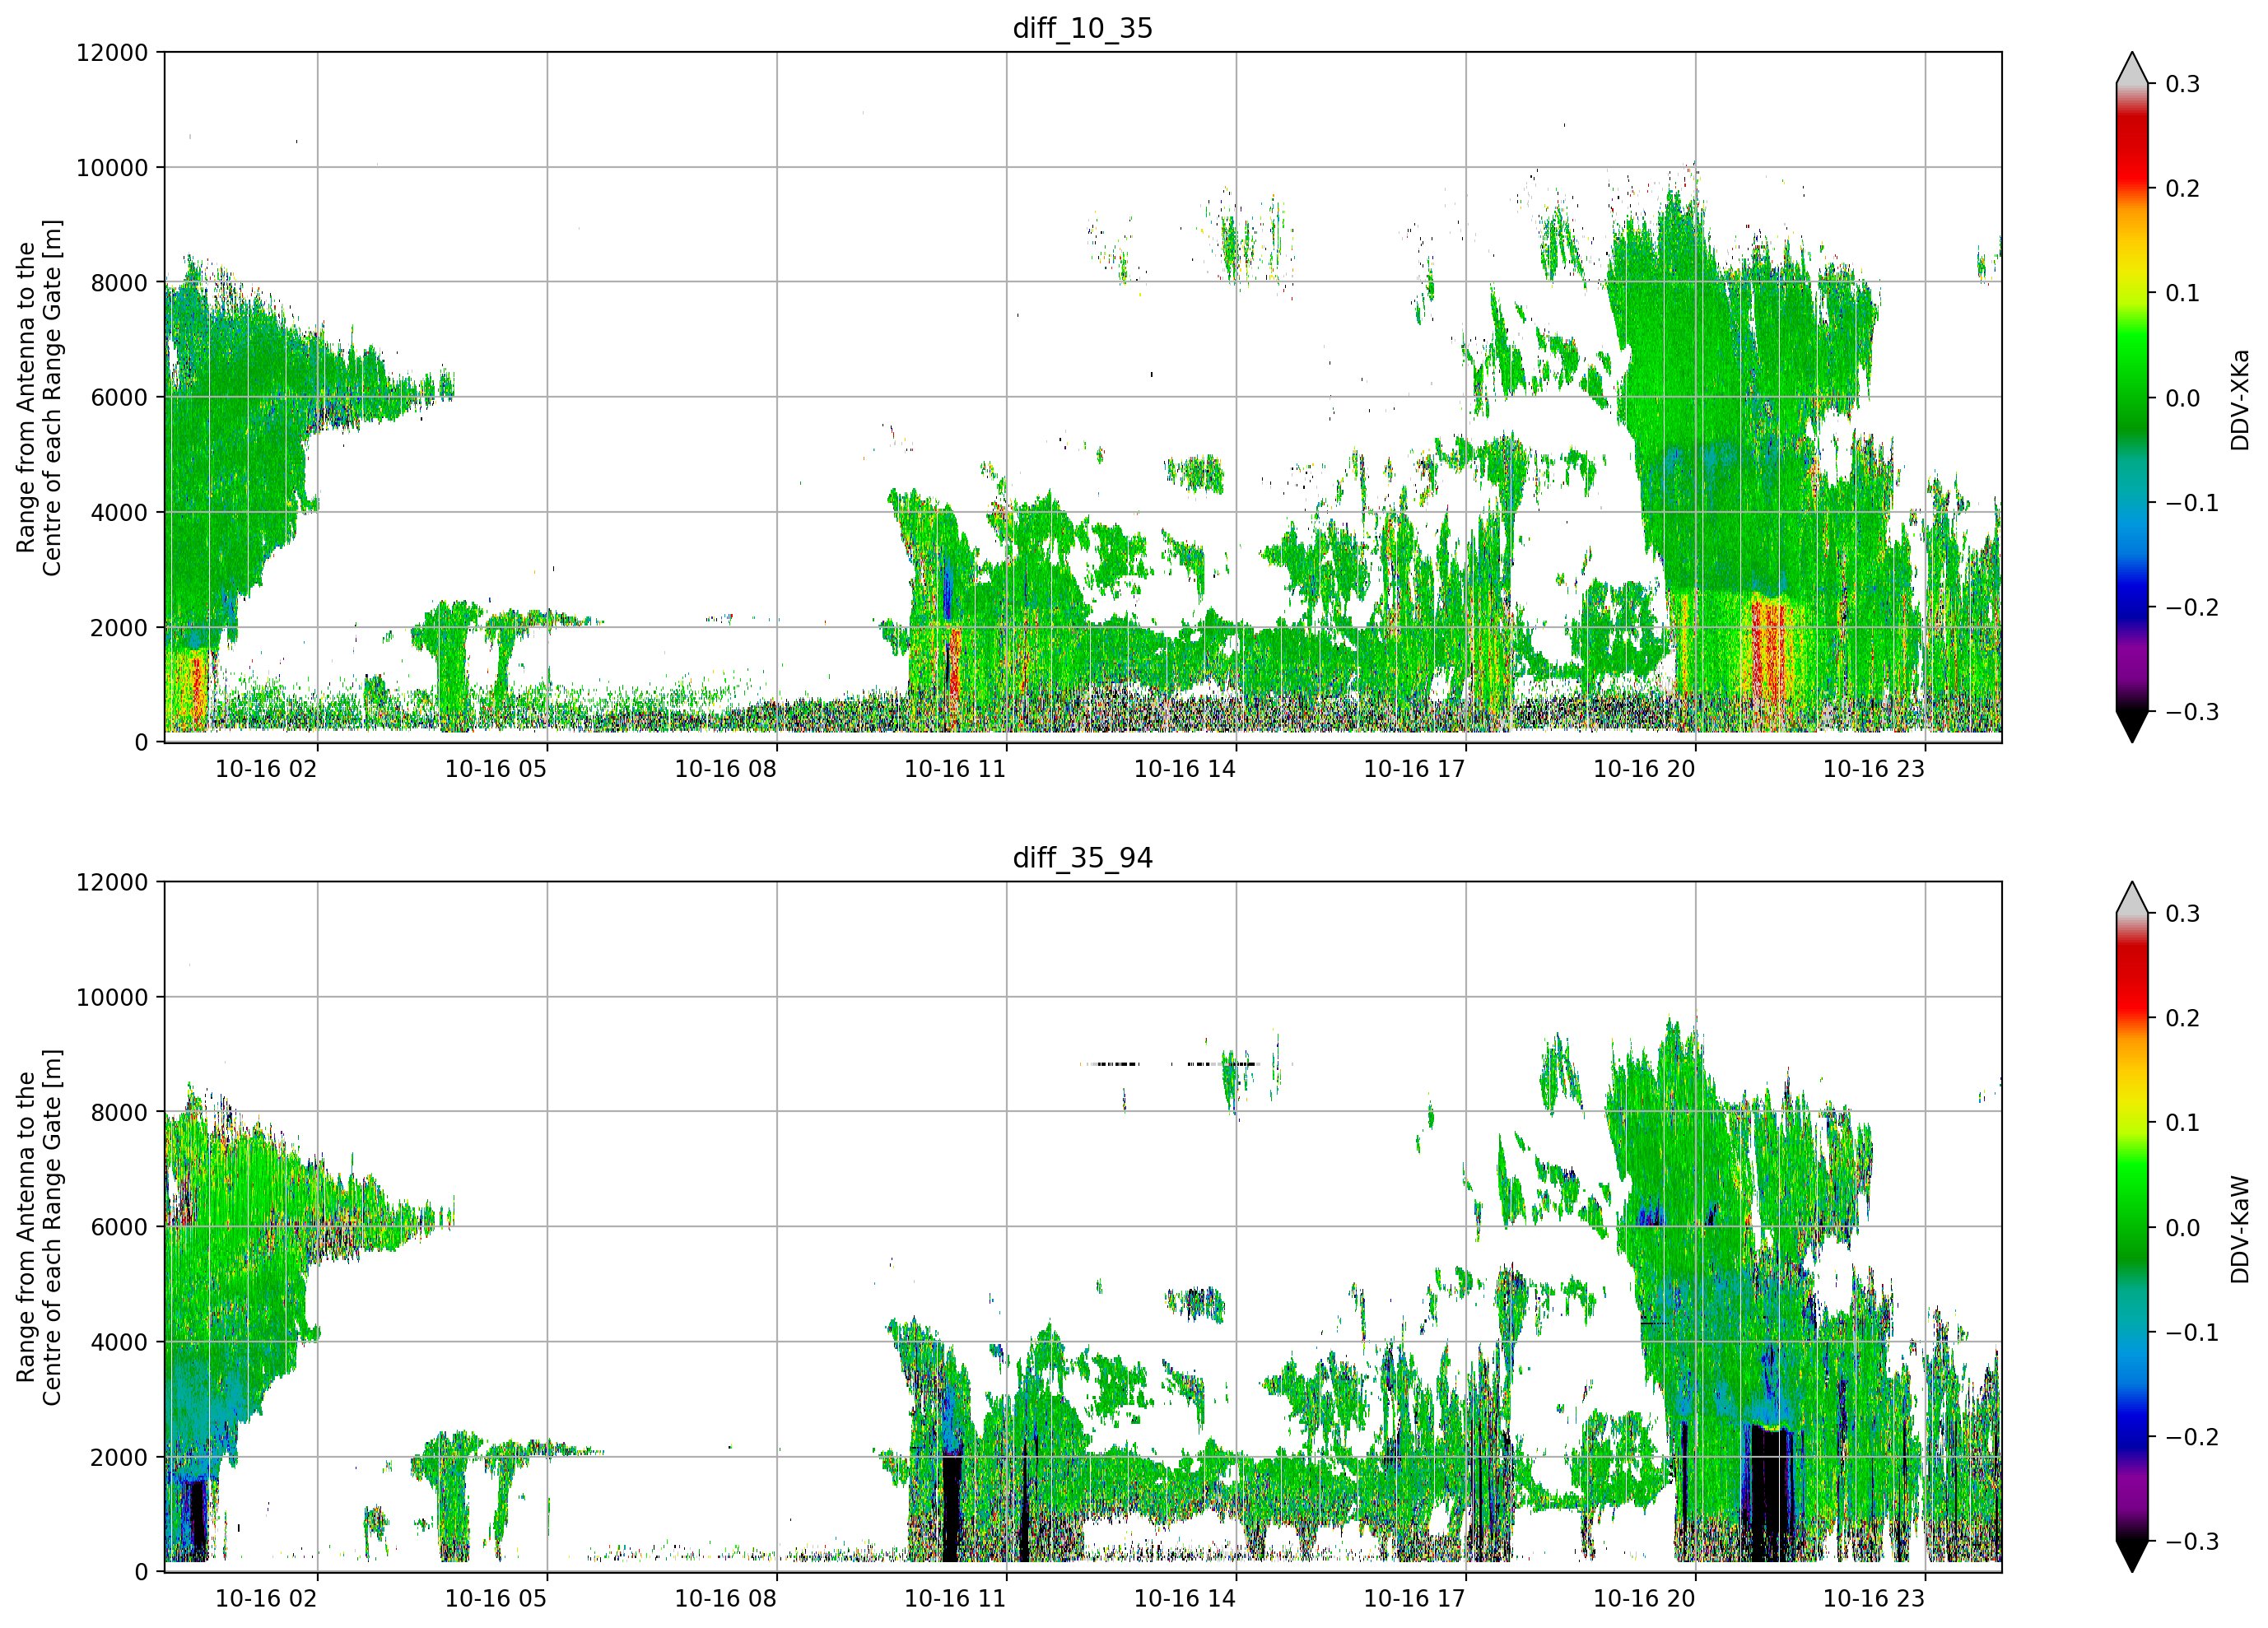Viewport: 2268px width, 1628px height.
Task: Click the '10-16 05' x-tick under diff_35_94
Action: (496, 1598)
